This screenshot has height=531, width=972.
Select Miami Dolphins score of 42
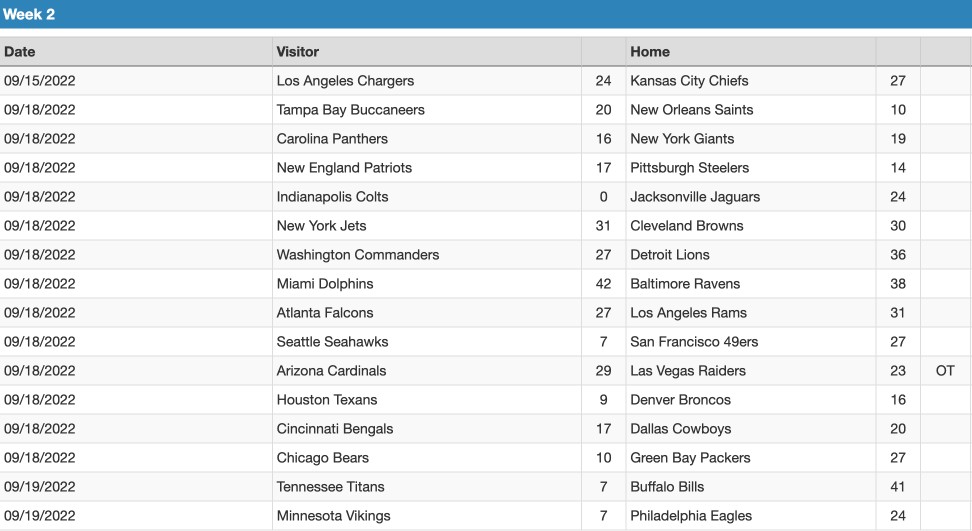604,284
